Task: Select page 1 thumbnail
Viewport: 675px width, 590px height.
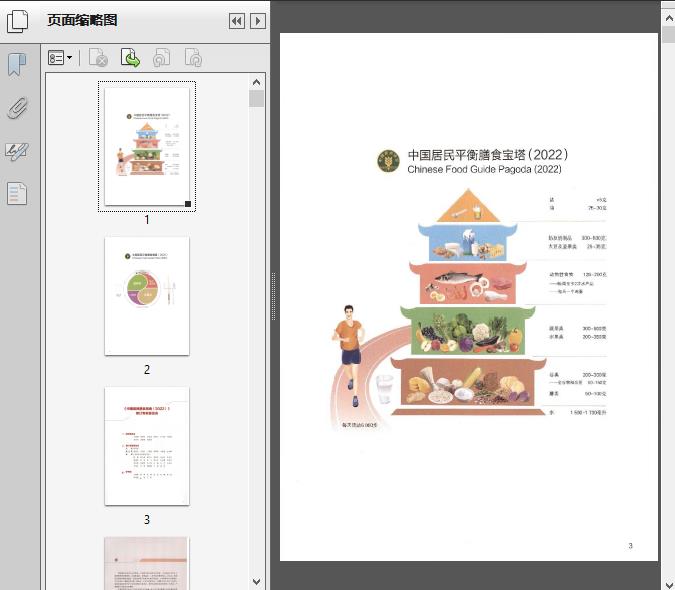Action: pos(147,146)
